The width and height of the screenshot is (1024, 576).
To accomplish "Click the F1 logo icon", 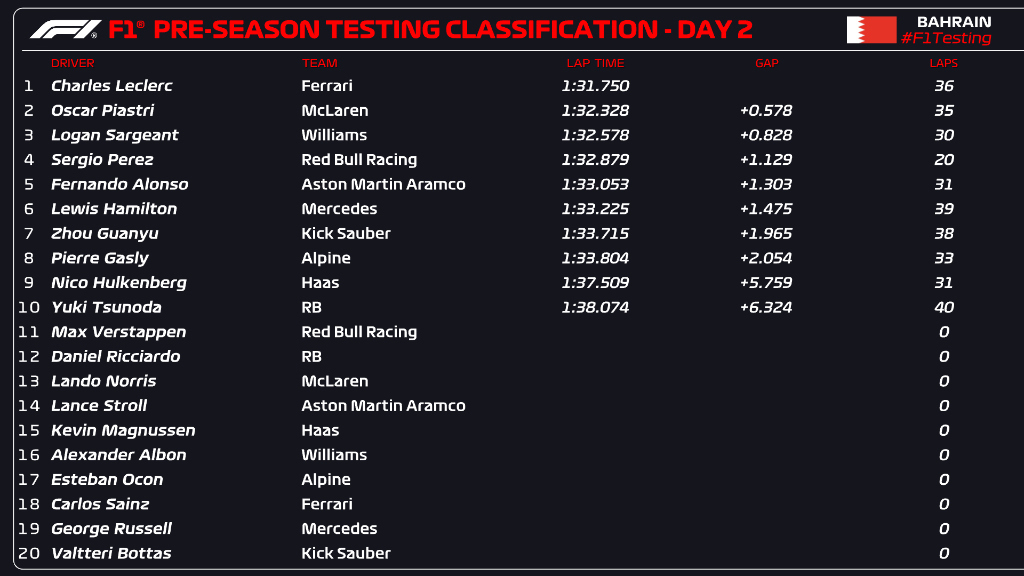I will pos(65,29).
